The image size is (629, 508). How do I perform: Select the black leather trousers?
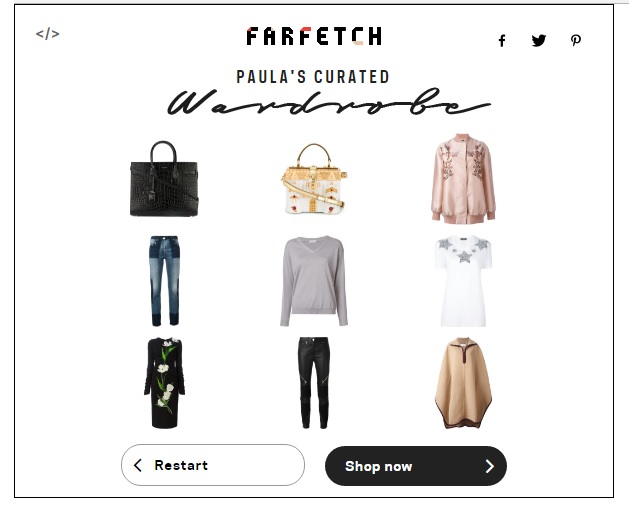pos(314,383)
